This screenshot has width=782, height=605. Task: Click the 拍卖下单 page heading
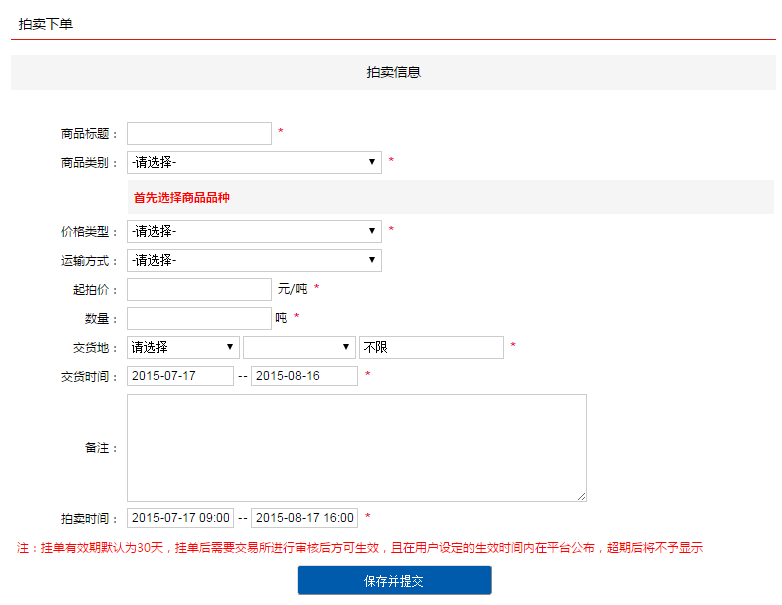click(46, 23)
